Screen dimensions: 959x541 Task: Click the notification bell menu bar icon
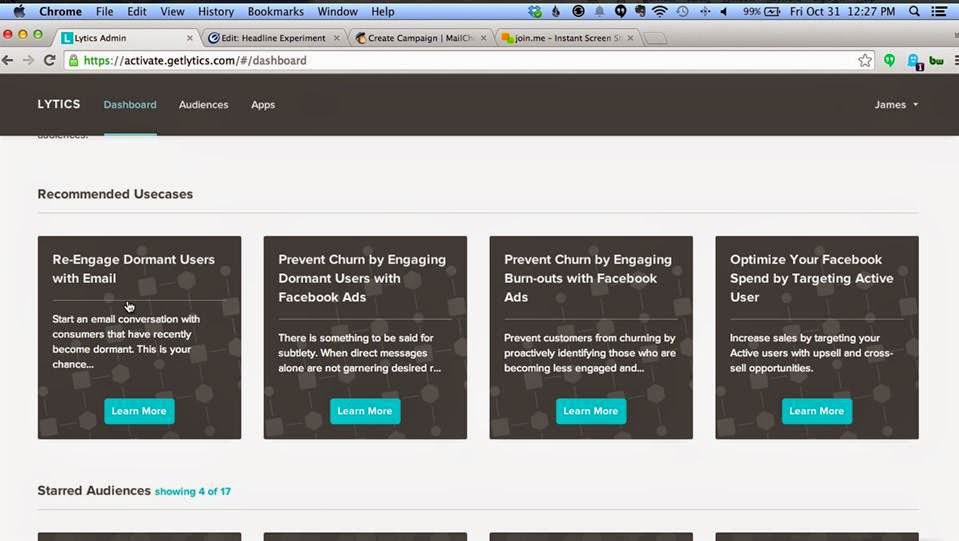pyautogui.click(x=599, y=11)
